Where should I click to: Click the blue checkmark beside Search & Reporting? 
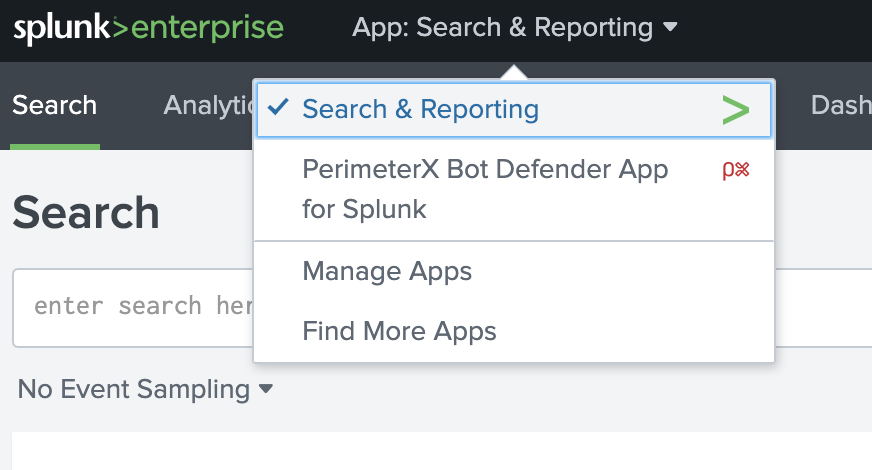click(280, 109)
